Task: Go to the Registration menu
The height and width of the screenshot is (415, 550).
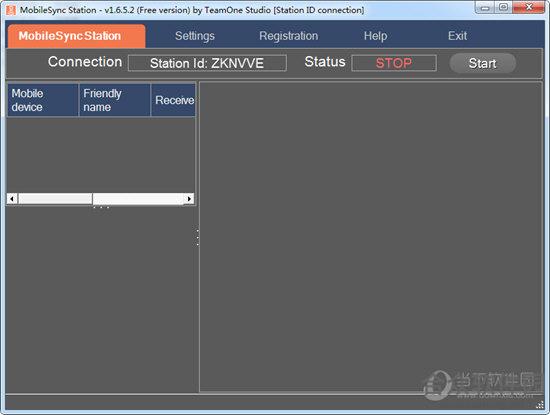Action: pyautogui.click(x=288, y=36)
